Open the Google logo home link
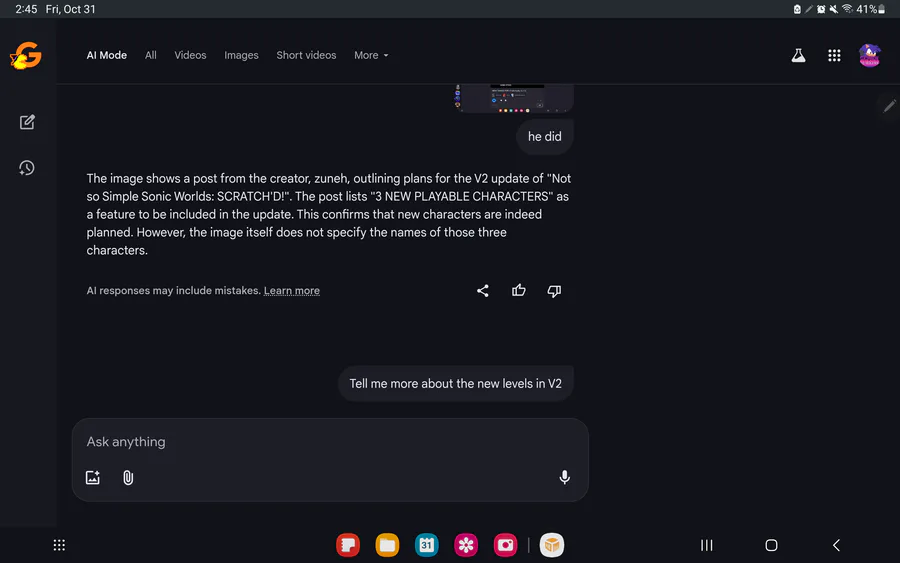The width and height of the screenshot is (900, 563). tap(26, 56)
